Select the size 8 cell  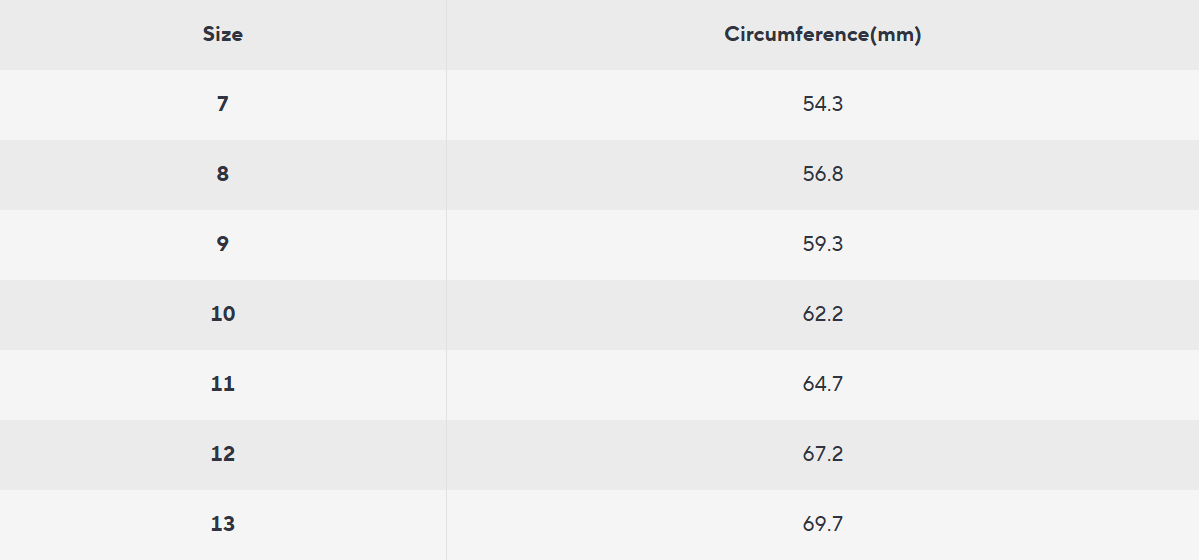pos(223,173)
